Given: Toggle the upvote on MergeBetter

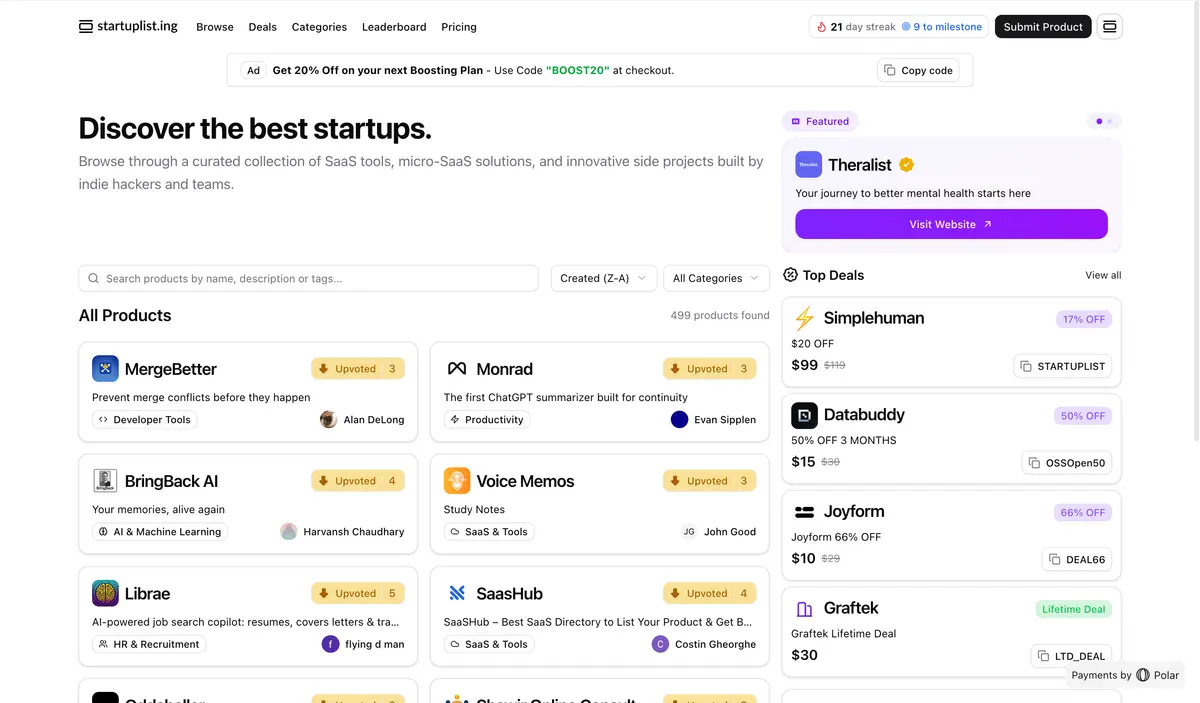Looking at the screenshot, I should pyautogui.click(x=357, y=368).
